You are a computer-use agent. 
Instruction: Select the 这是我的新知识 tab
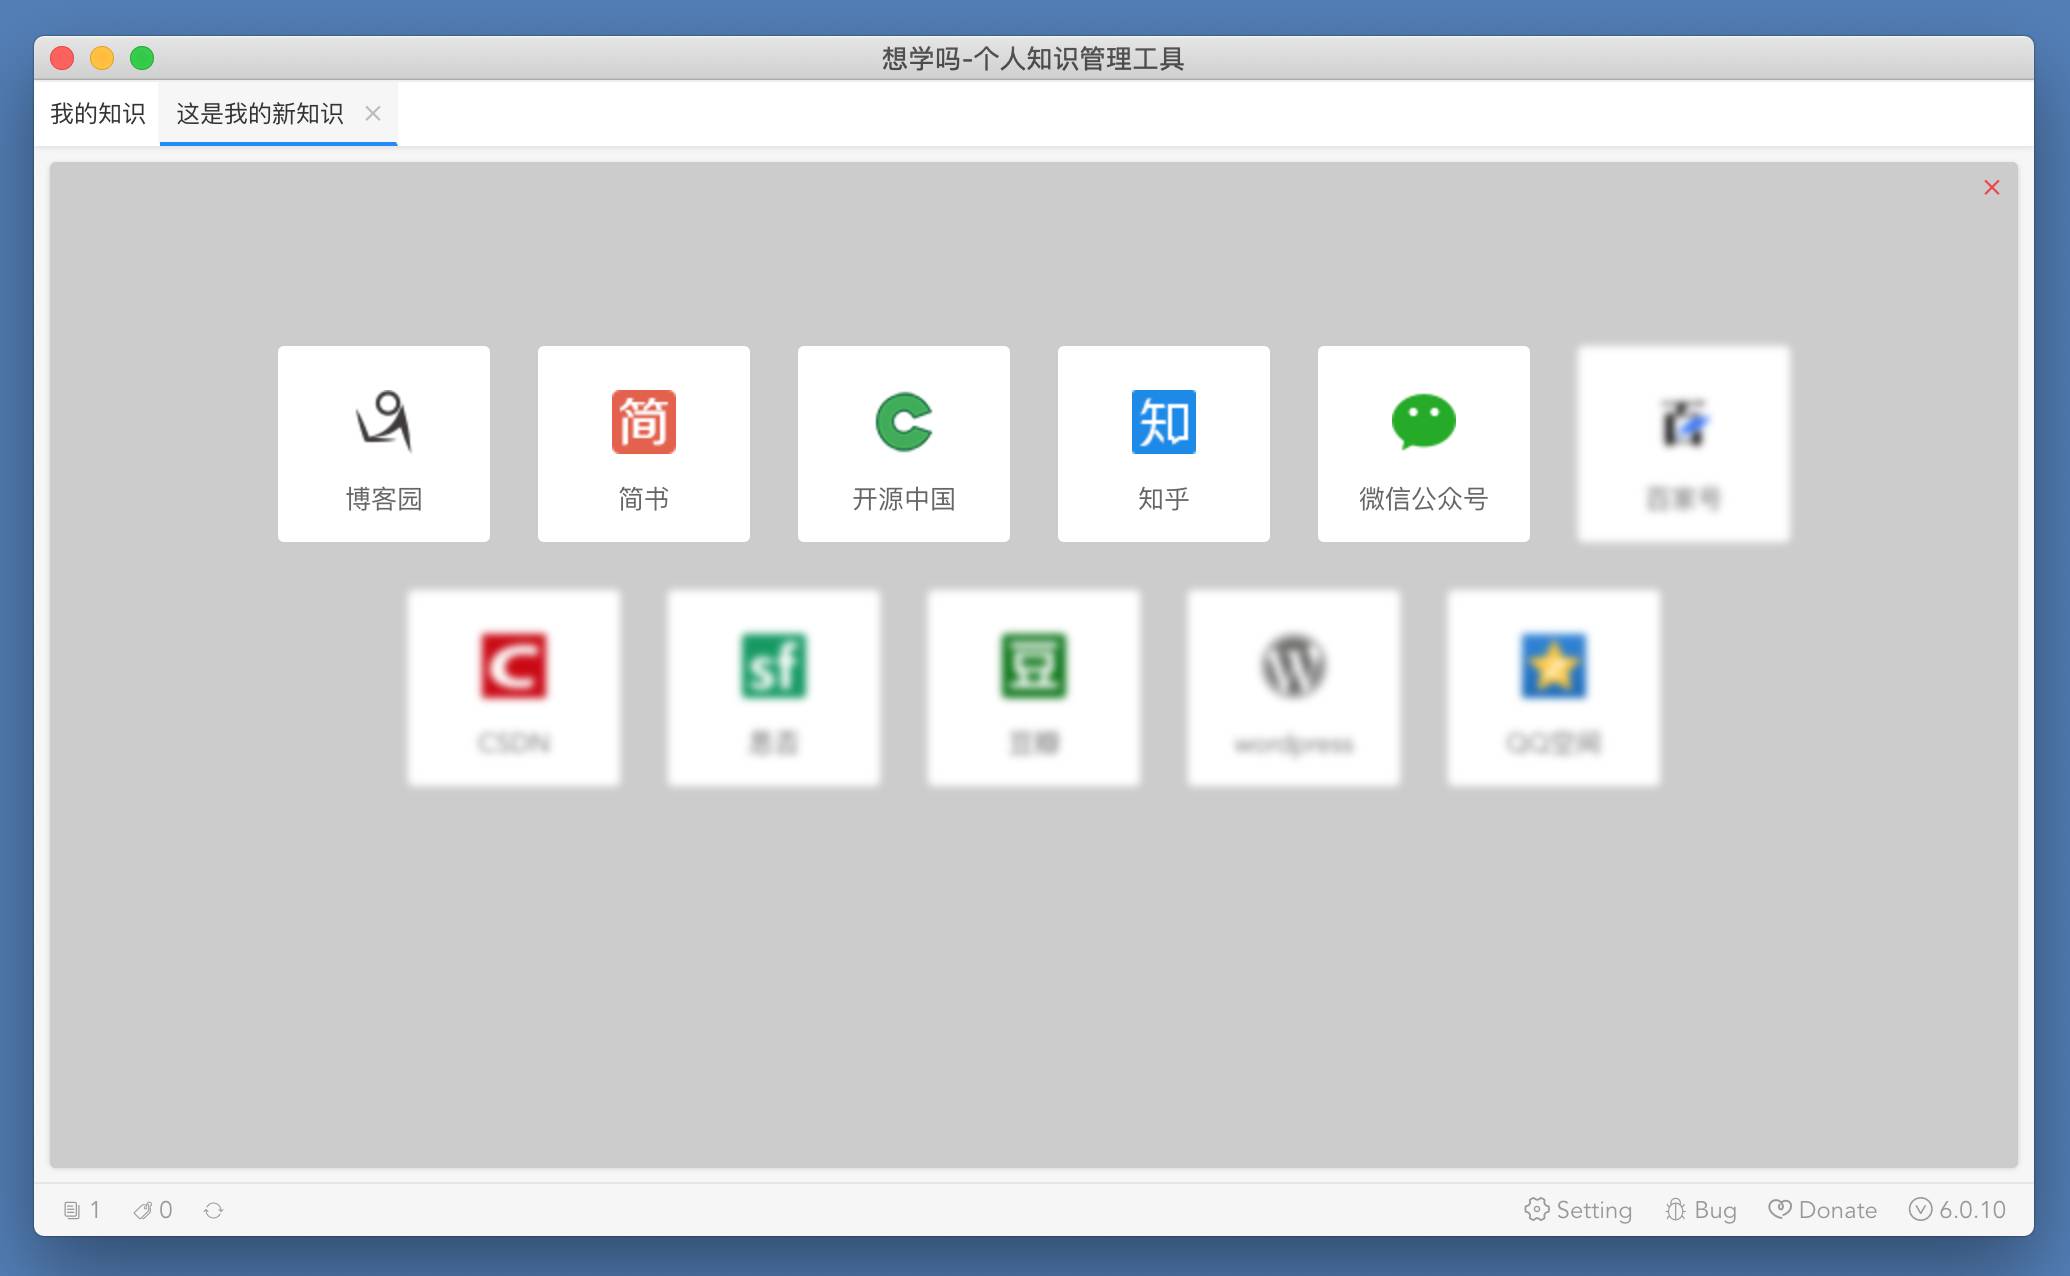pyautogui.click(x=260, y=114)
